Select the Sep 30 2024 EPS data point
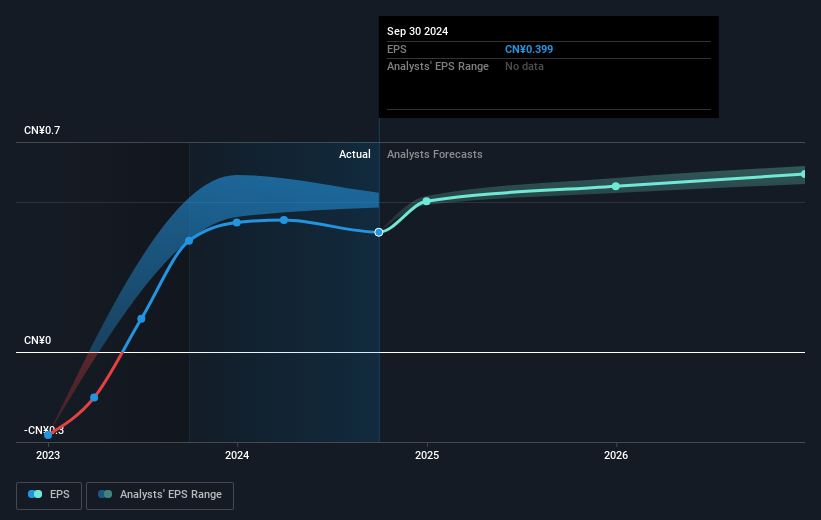Image resolution: width=821 pixels, height=520 pixels. coord(379,232)
